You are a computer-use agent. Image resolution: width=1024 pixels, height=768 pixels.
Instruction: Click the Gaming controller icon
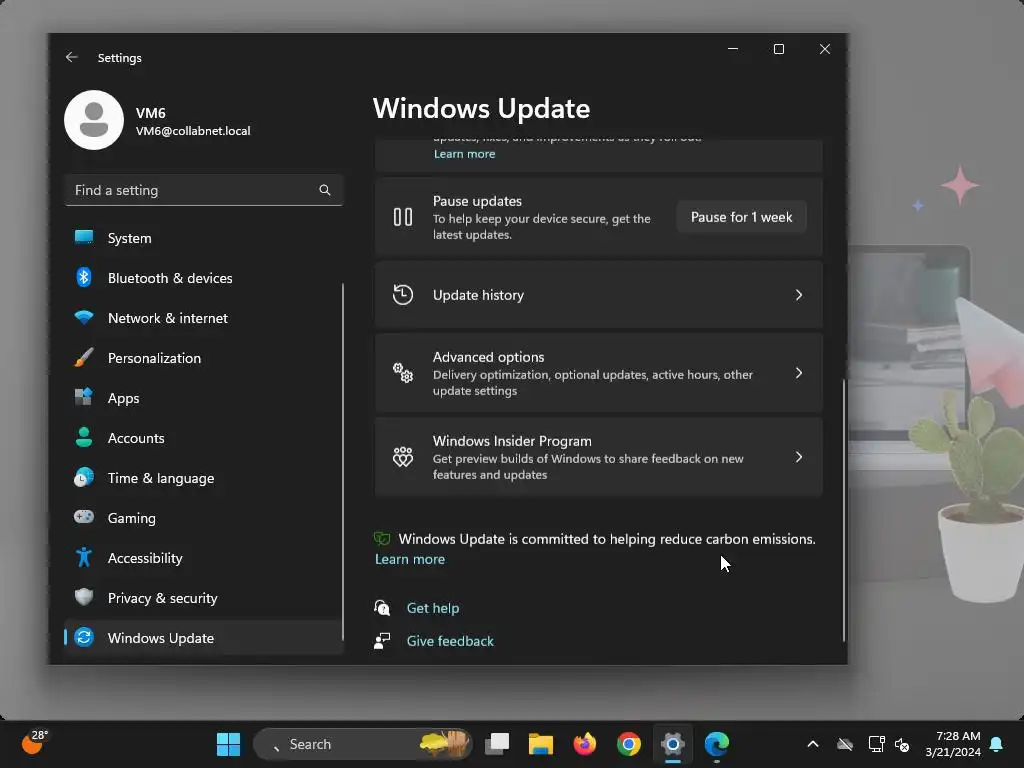pos(84,517)
